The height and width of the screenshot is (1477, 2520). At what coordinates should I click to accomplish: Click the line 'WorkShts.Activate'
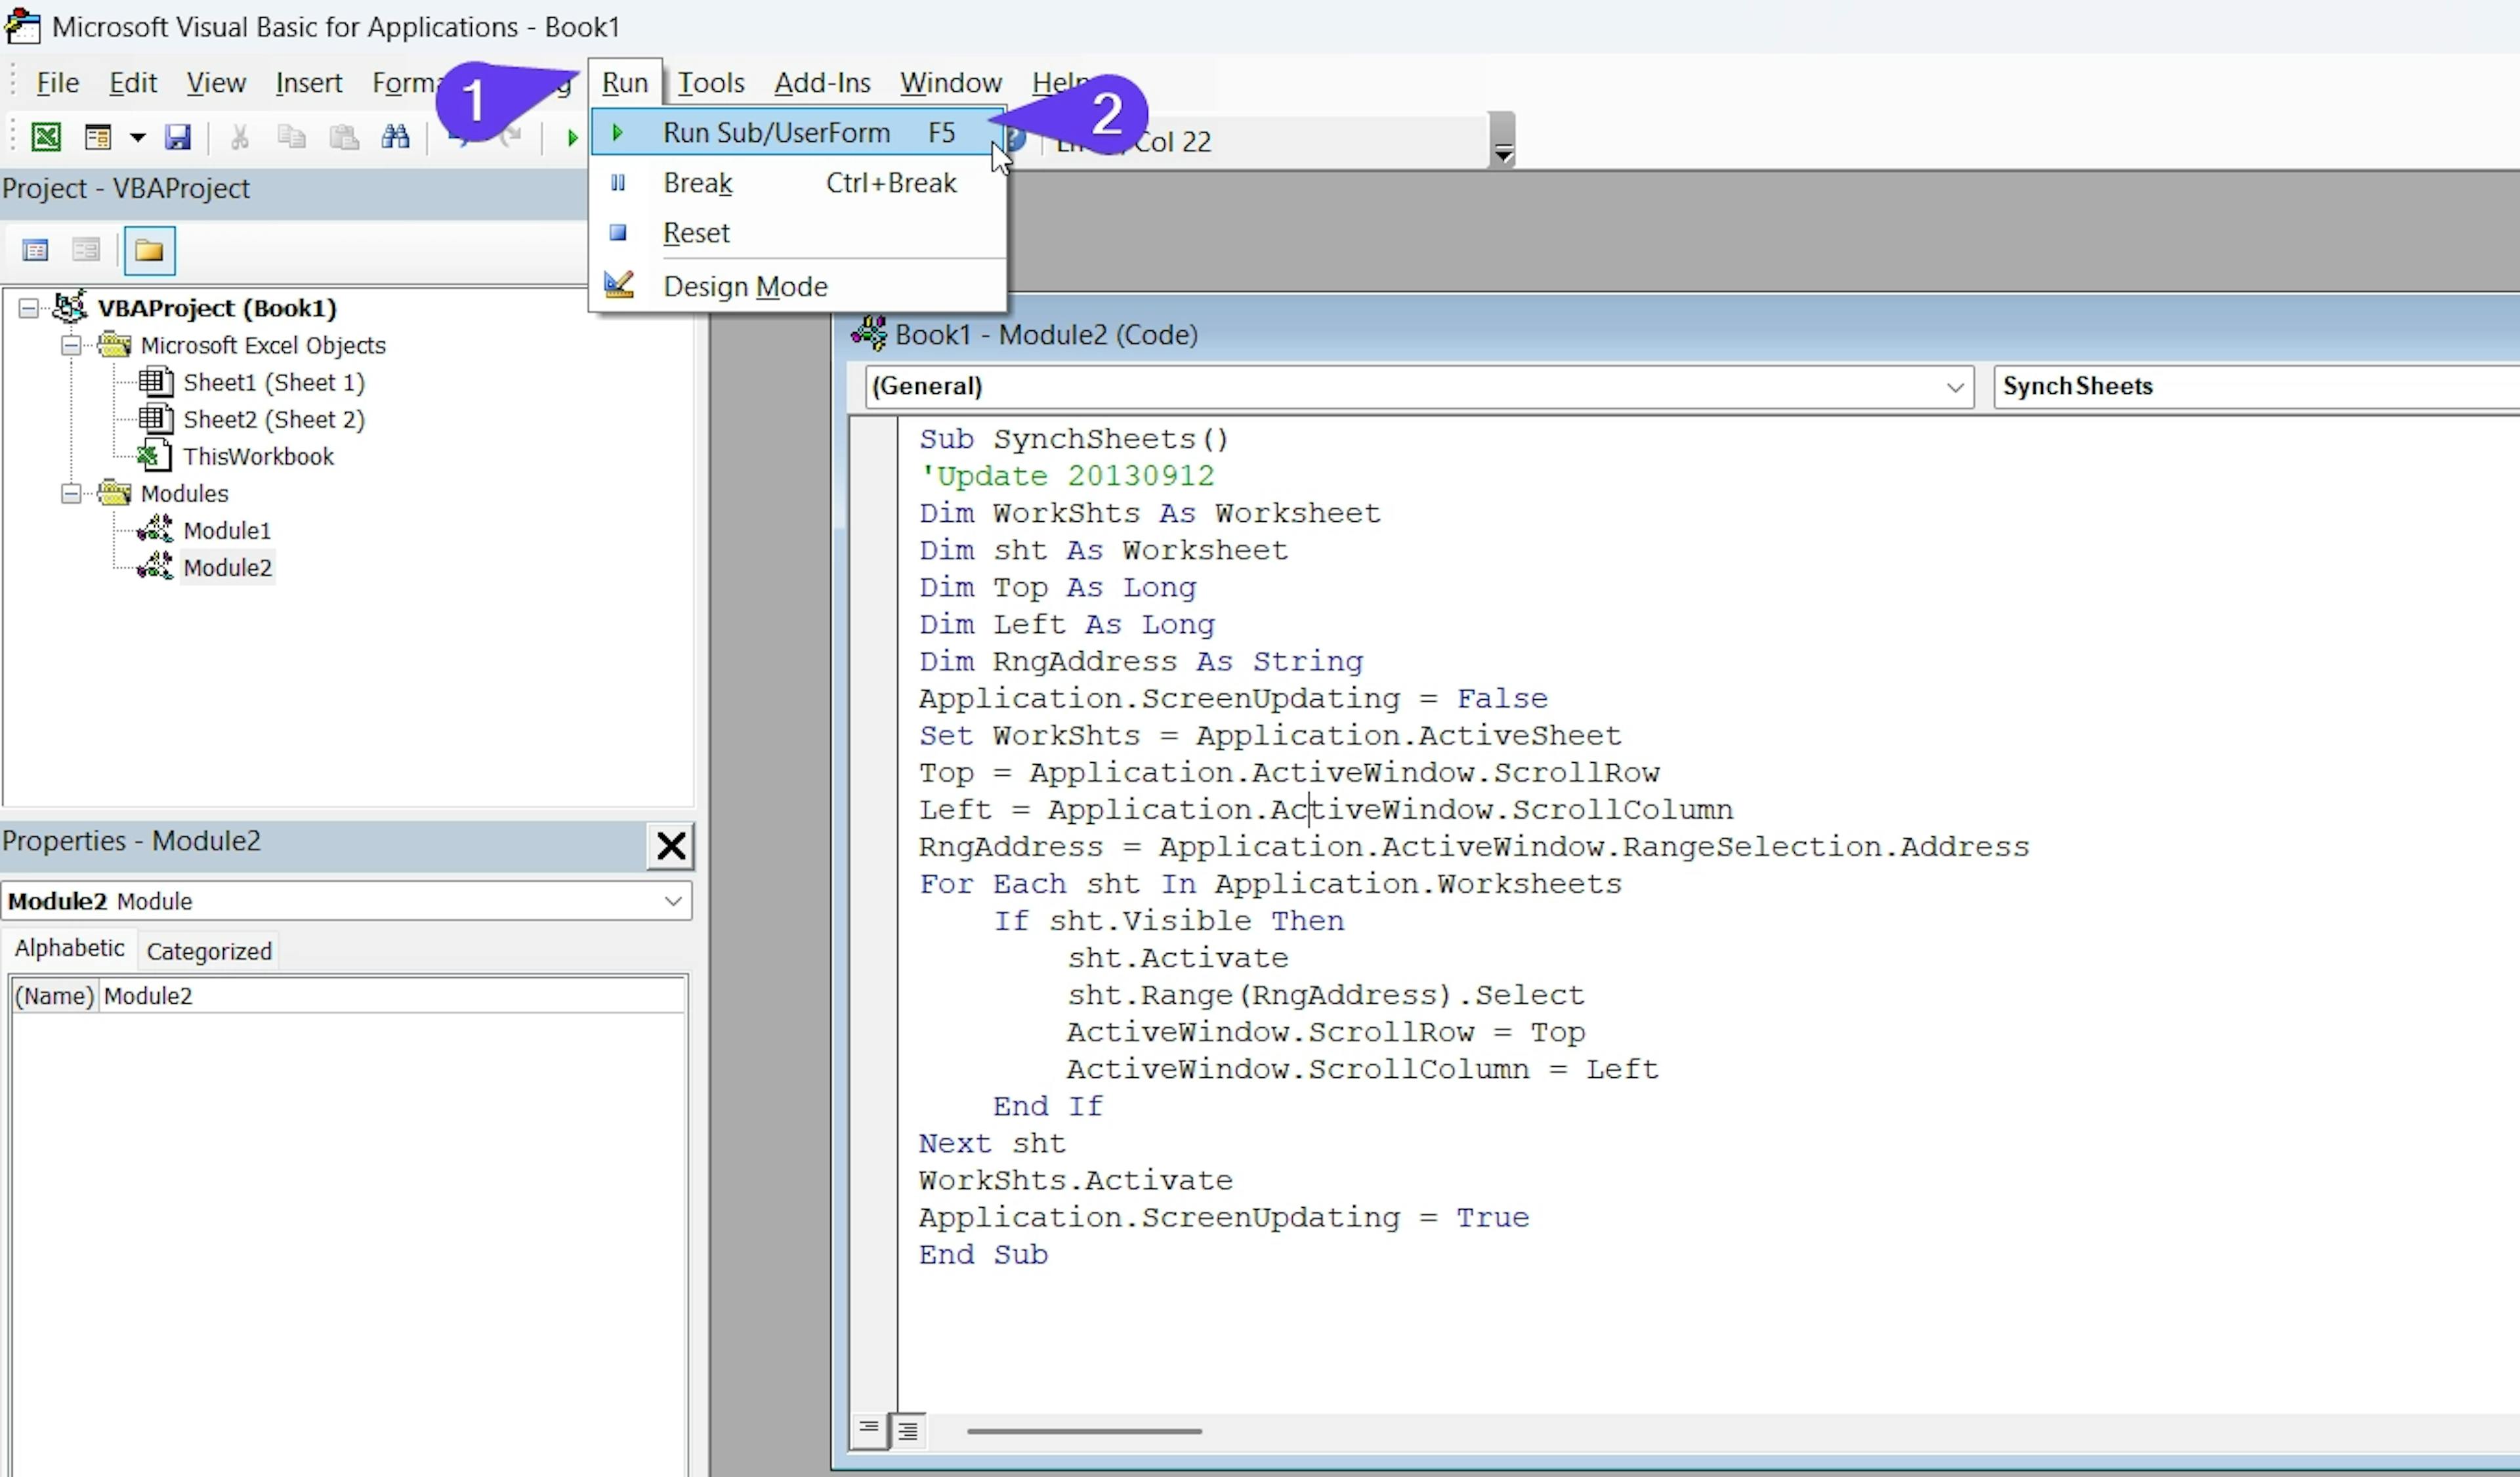click(1075, 1180)
